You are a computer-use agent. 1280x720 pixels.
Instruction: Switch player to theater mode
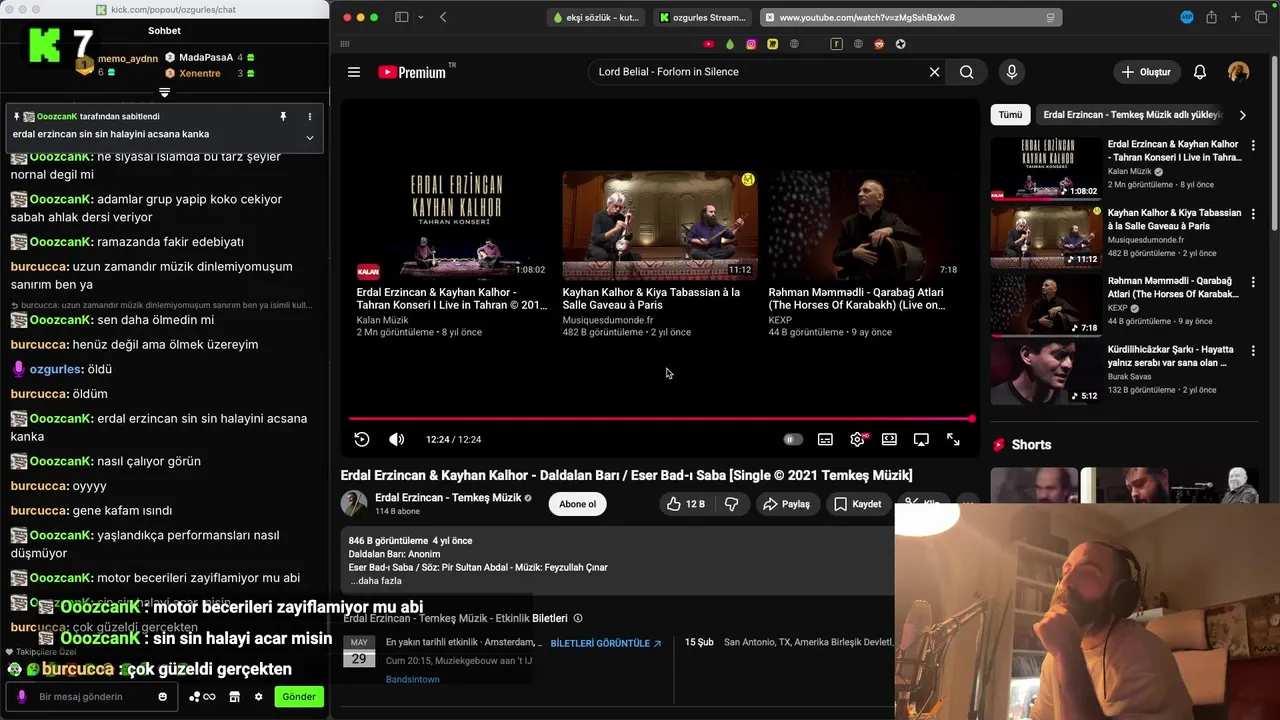(x=889, y=439)
